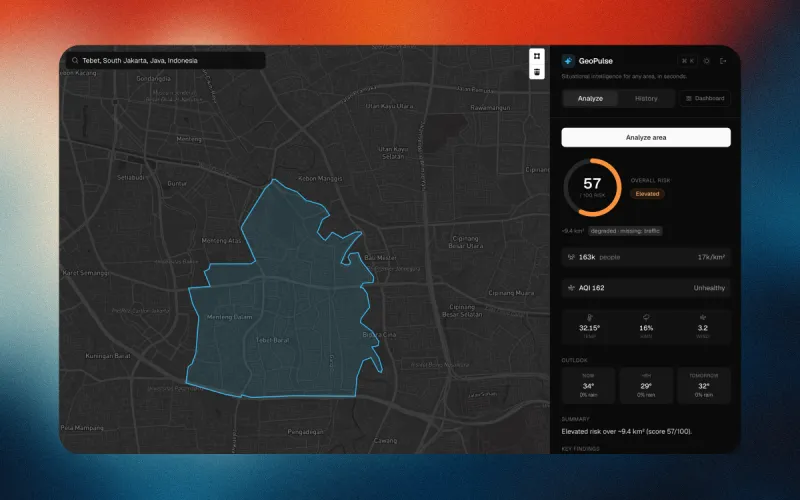Click the Cipinang Muara map label
The width and height of the screenshot is (800, 500).
(511, 293)
